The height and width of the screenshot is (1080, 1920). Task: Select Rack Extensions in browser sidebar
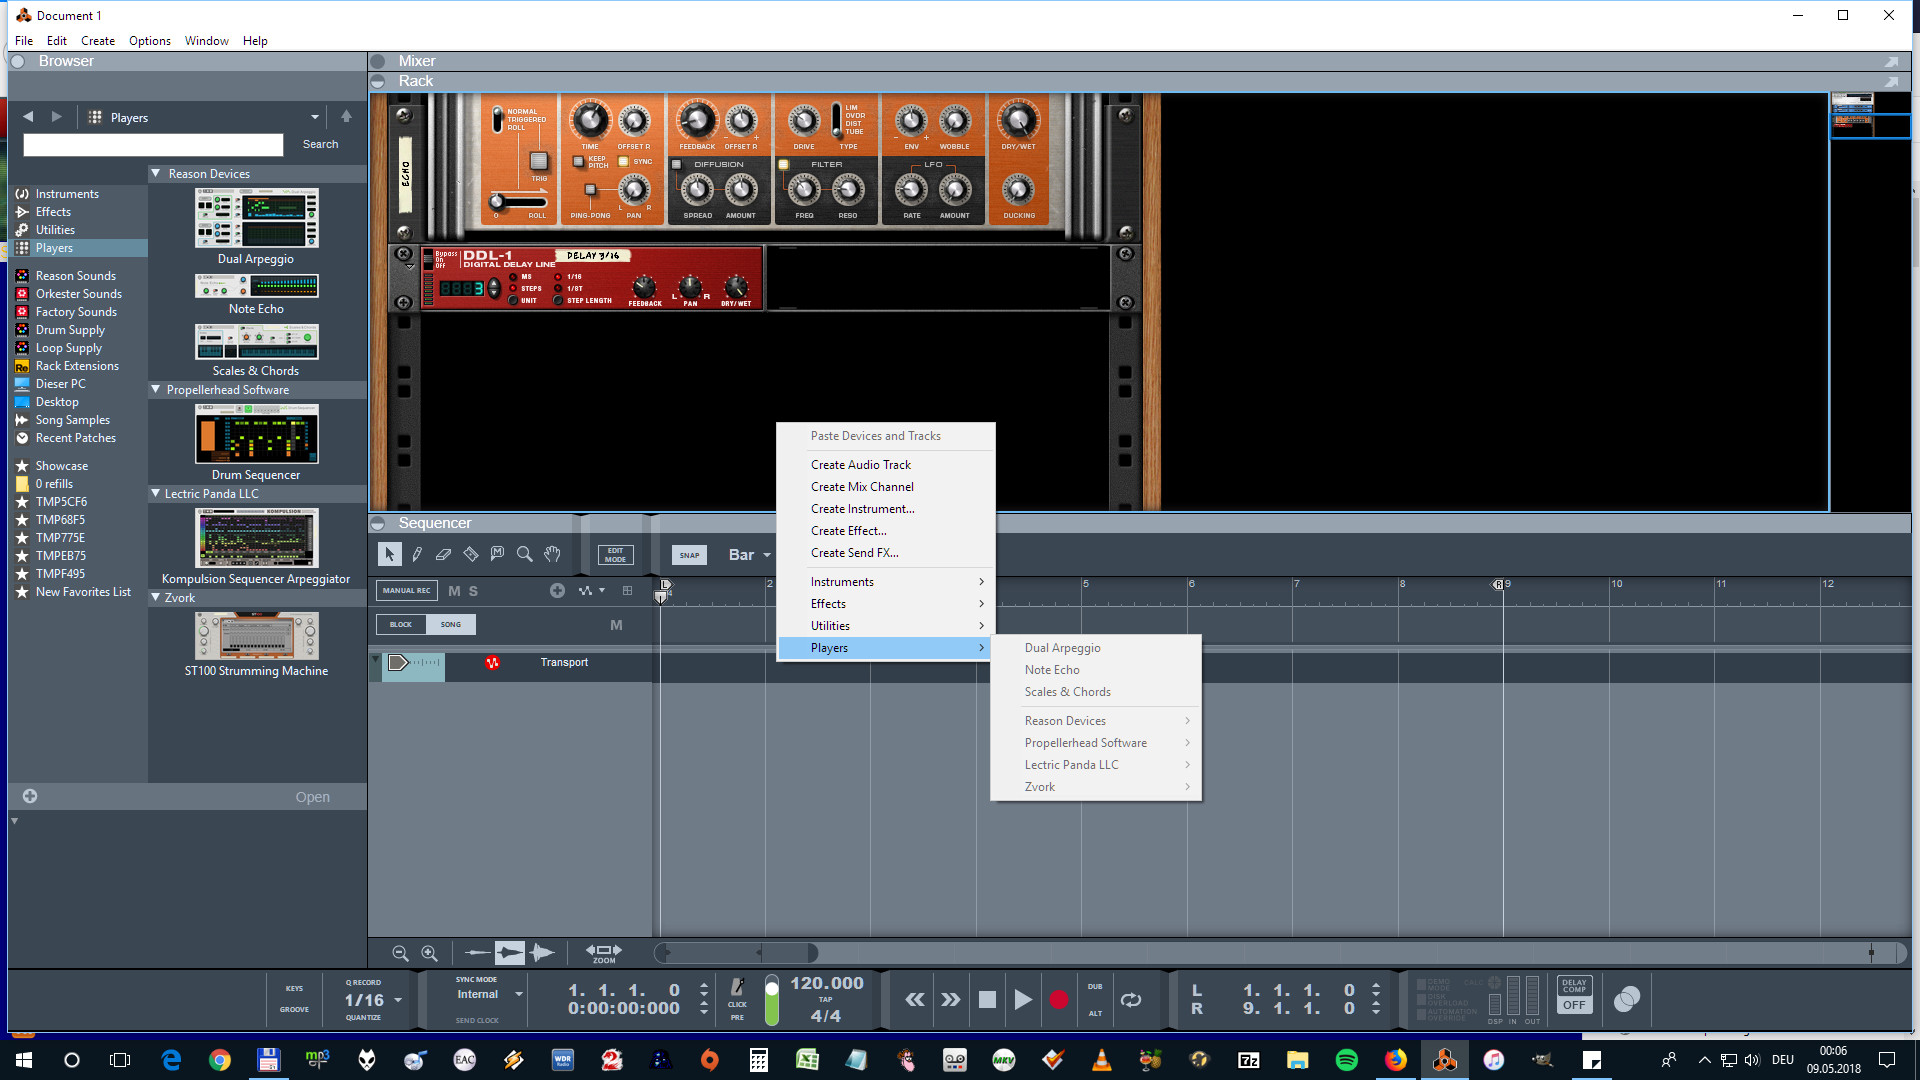click(x=77, y=366)
